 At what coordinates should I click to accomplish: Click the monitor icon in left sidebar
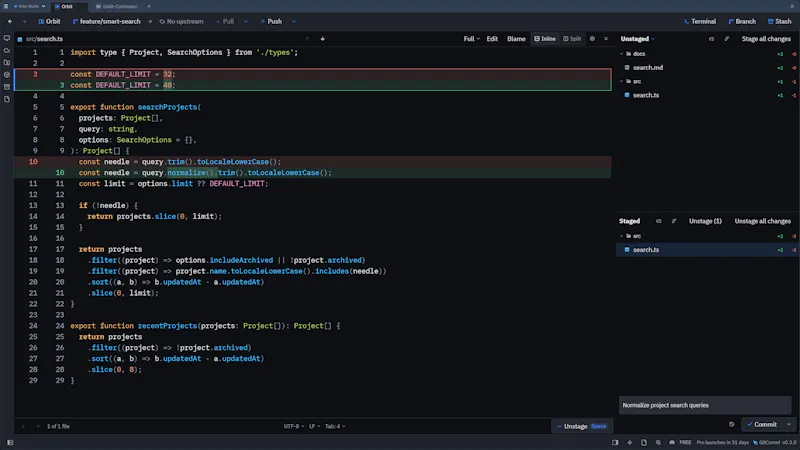[7, 38]
